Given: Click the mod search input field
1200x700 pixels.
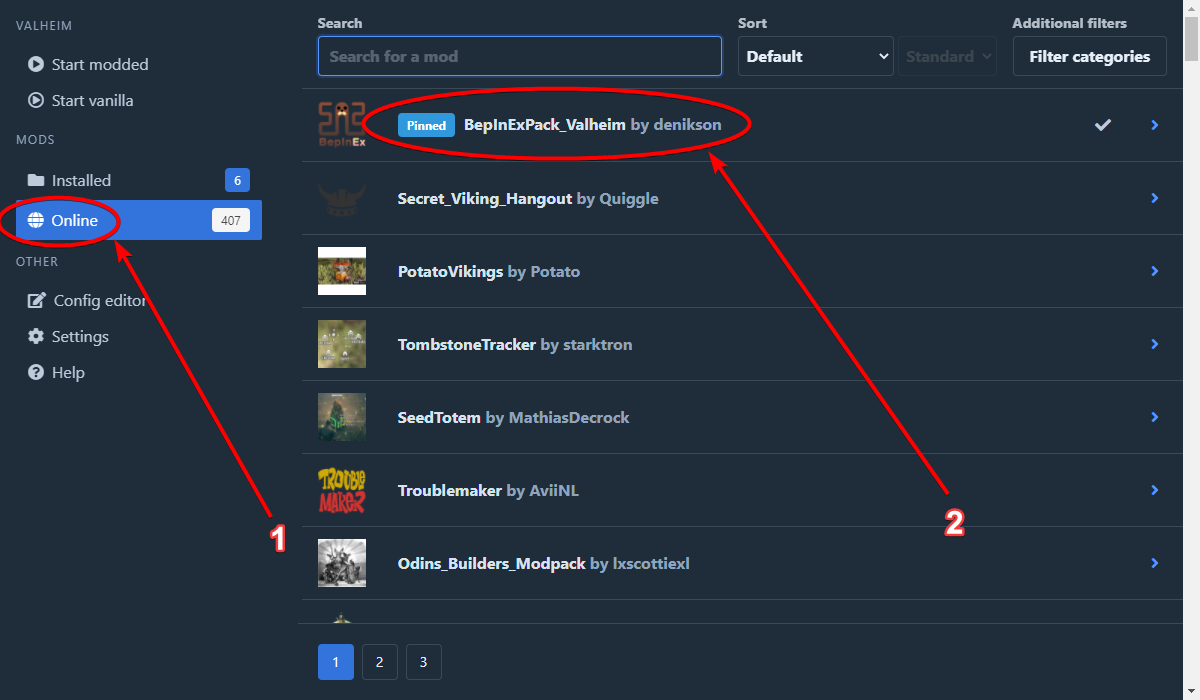Looking at the screenshot, I should 519,56.
